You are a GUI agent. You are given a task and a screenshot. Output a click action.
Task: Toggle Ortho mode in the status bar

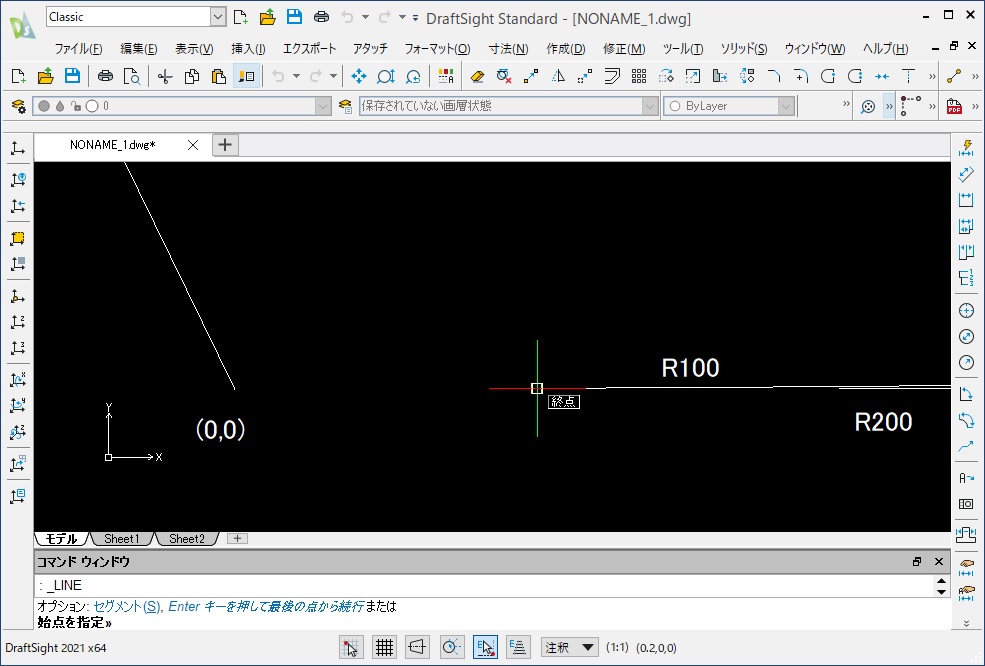tap(418, 647)
